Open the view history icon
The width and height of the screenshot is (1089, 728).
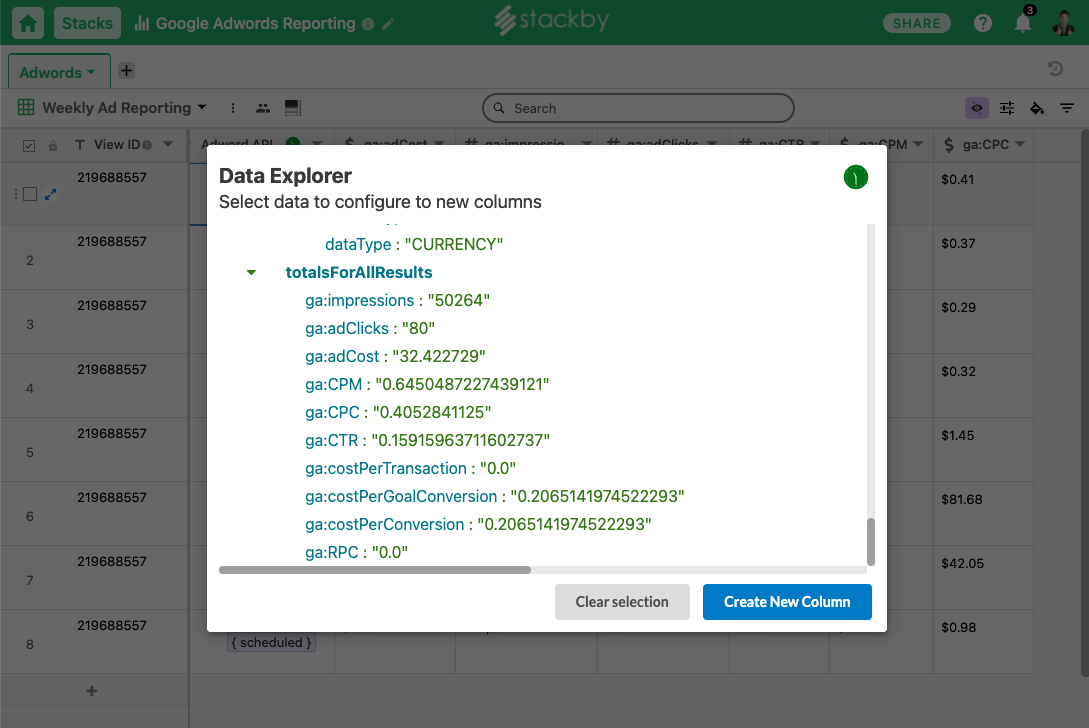tap(1055, 68)
